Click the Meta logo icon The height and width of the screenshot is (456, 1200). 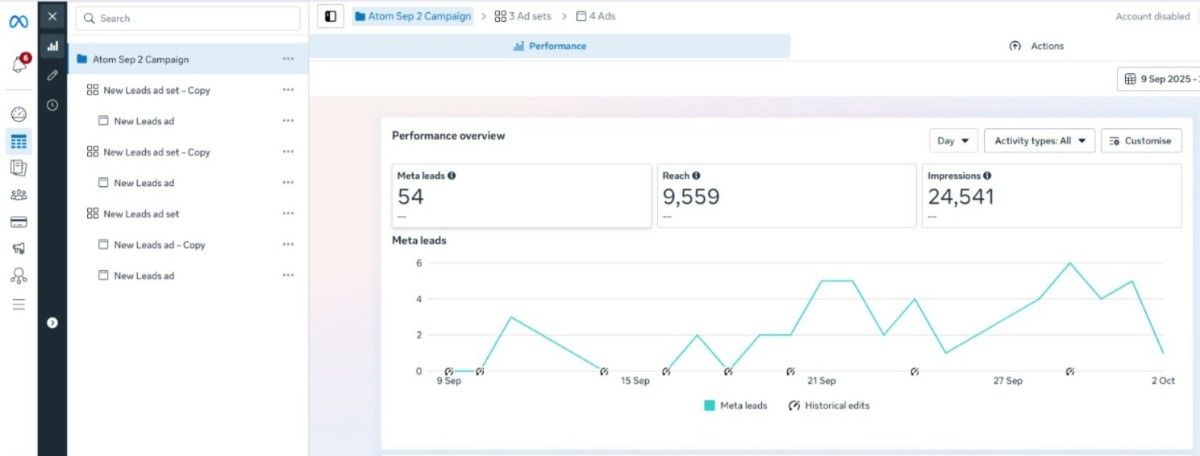(18, 20)
